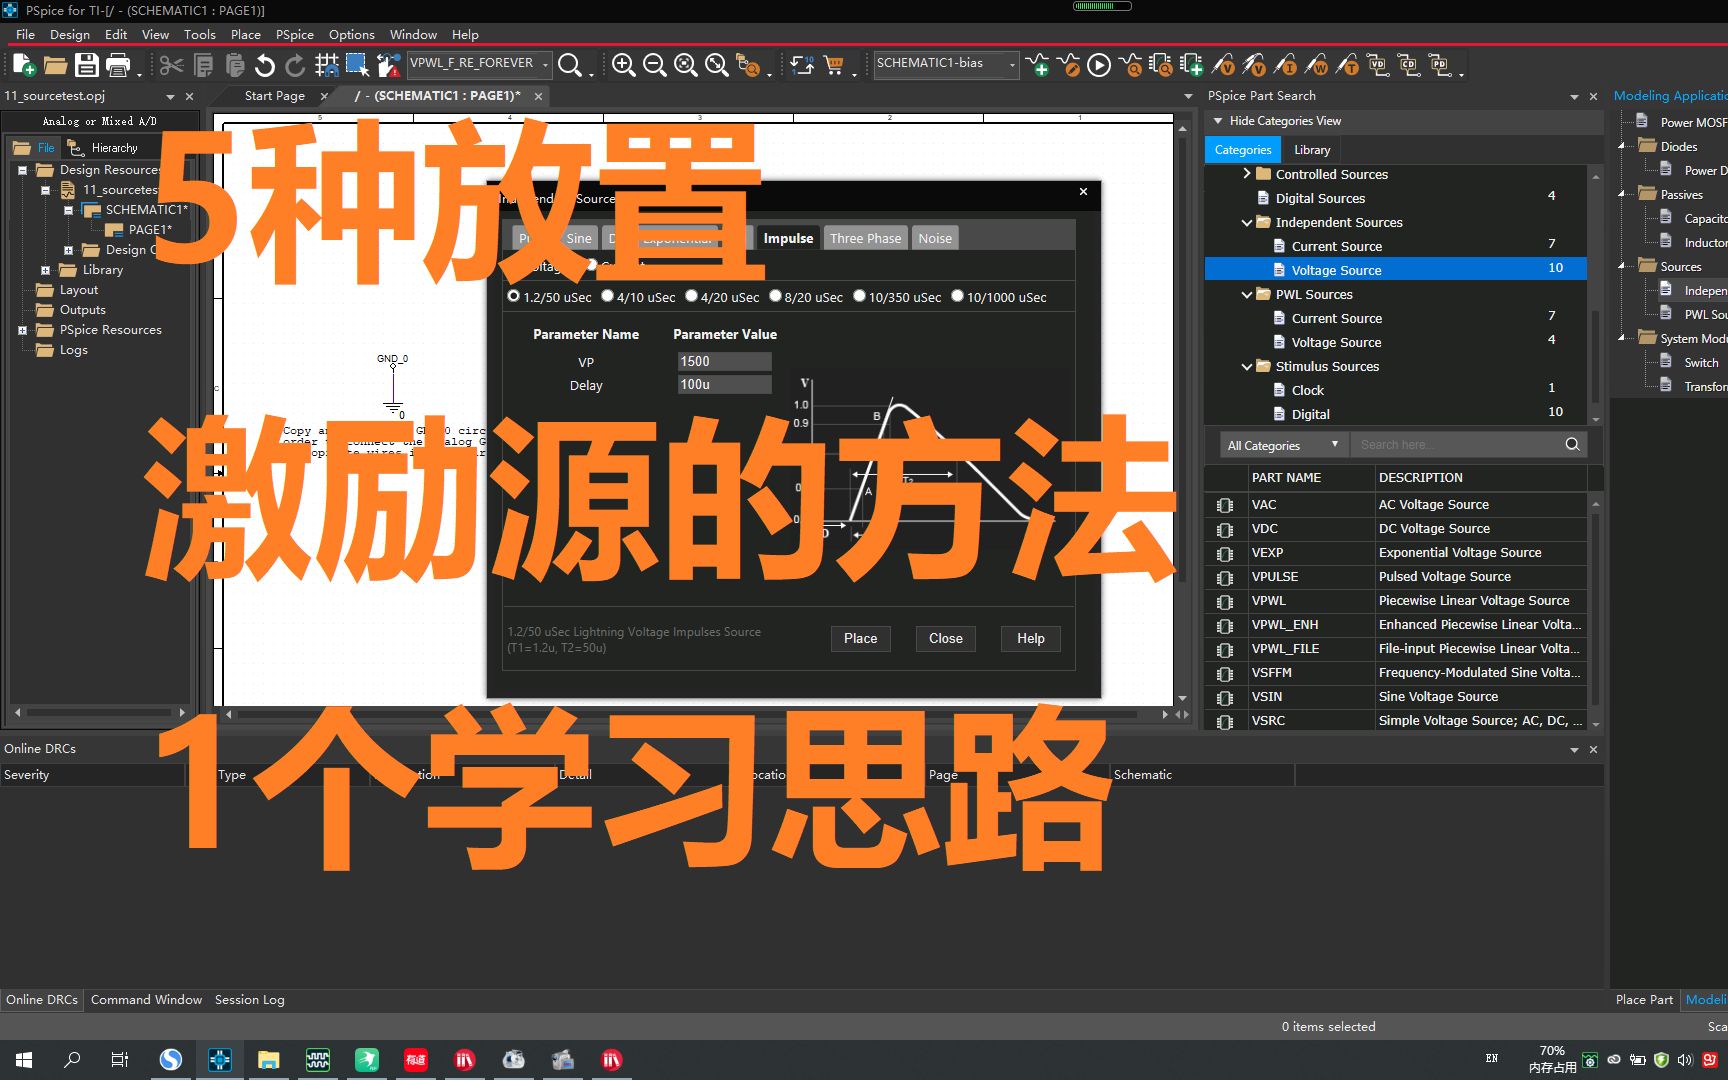Select the 8/20 uSec impulse option

(776, 297)
